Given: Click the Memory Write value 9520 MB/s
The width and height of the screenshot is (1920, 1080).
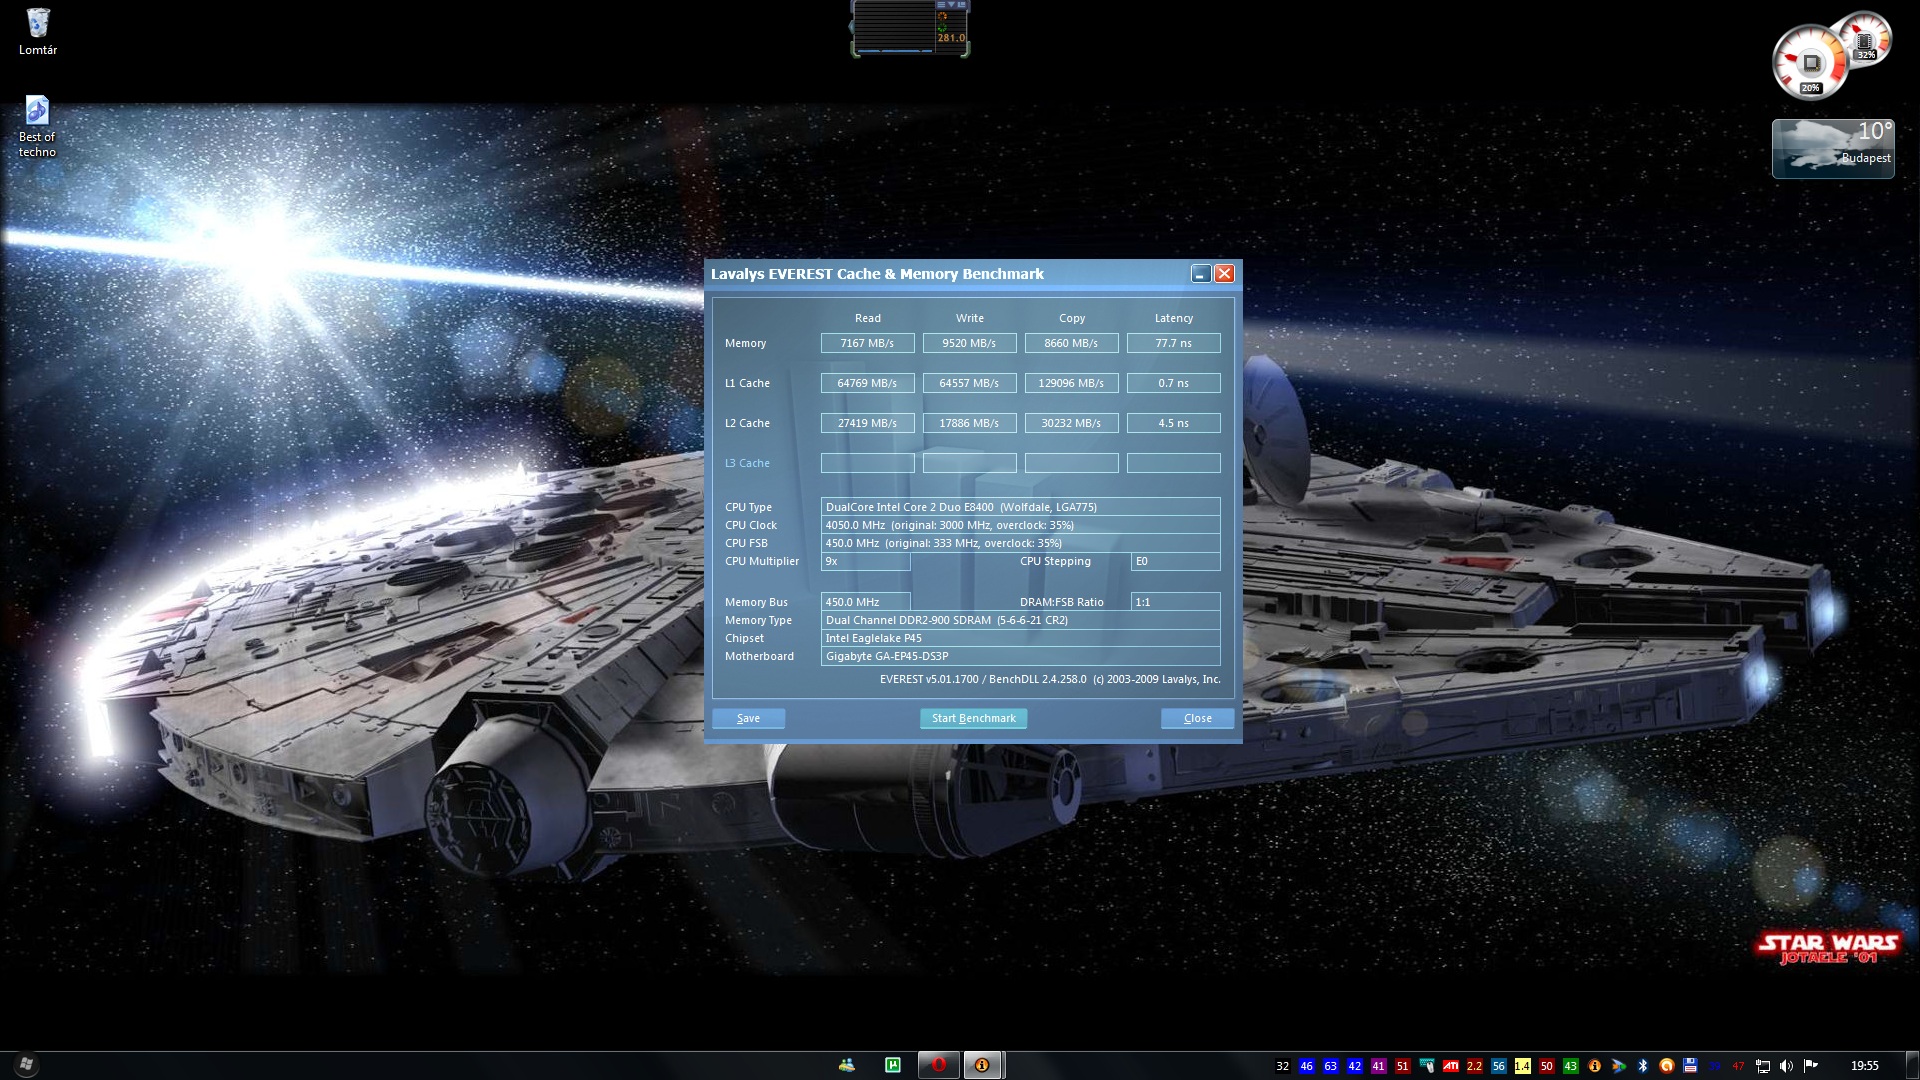Looking at the screenshot, I should (x=969, y=343).
